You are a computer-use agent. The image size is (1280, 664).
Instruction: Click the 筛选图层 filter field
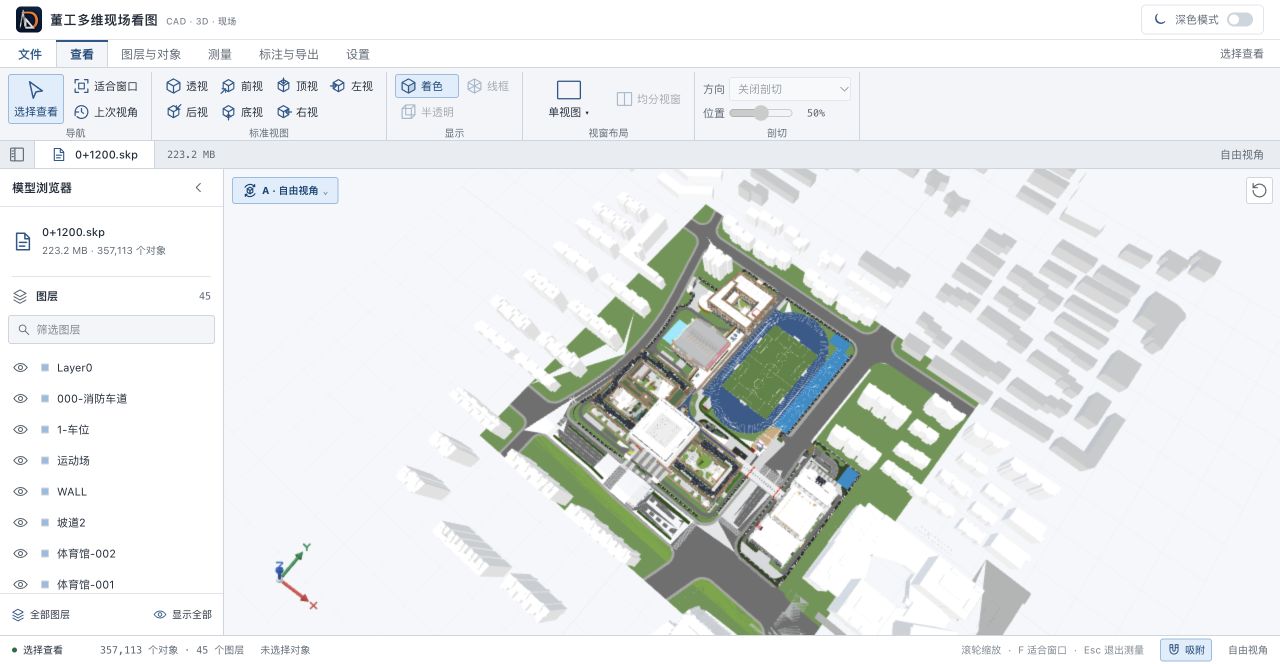[111, 329]
